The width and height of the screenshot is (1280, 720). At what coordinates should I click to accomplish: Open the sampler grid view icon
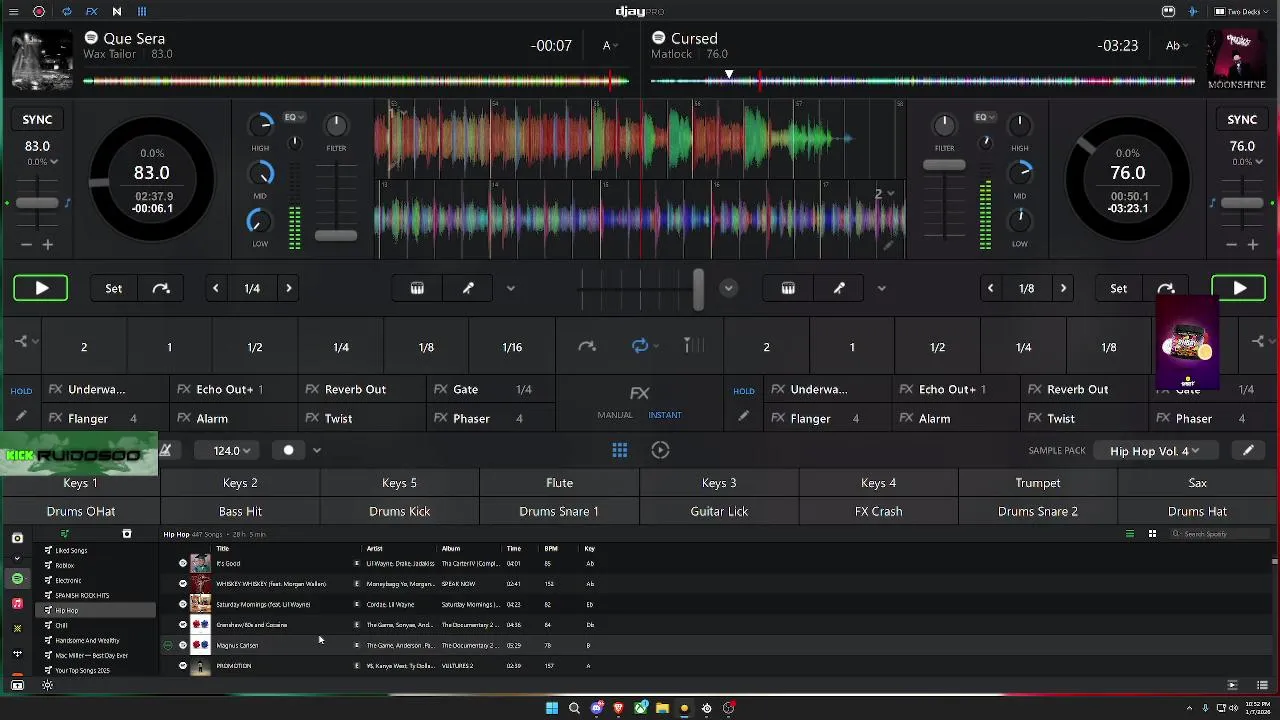pos(620,450)
